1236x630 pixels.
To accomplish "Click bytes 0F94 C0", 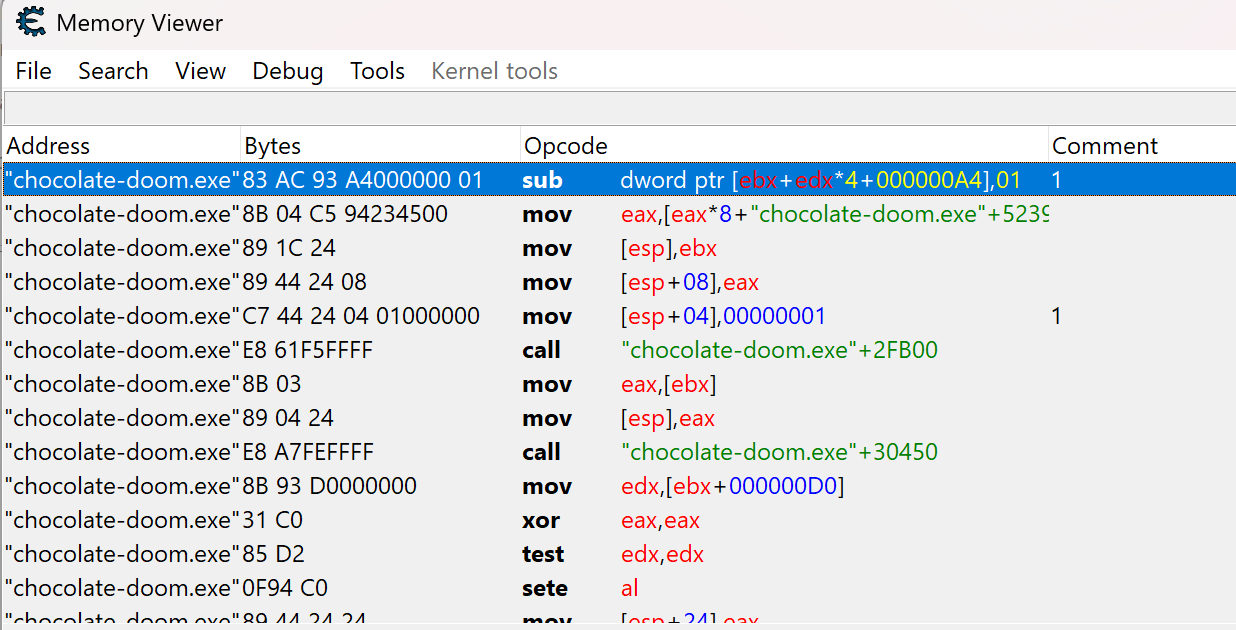I will tap(286, 588).
